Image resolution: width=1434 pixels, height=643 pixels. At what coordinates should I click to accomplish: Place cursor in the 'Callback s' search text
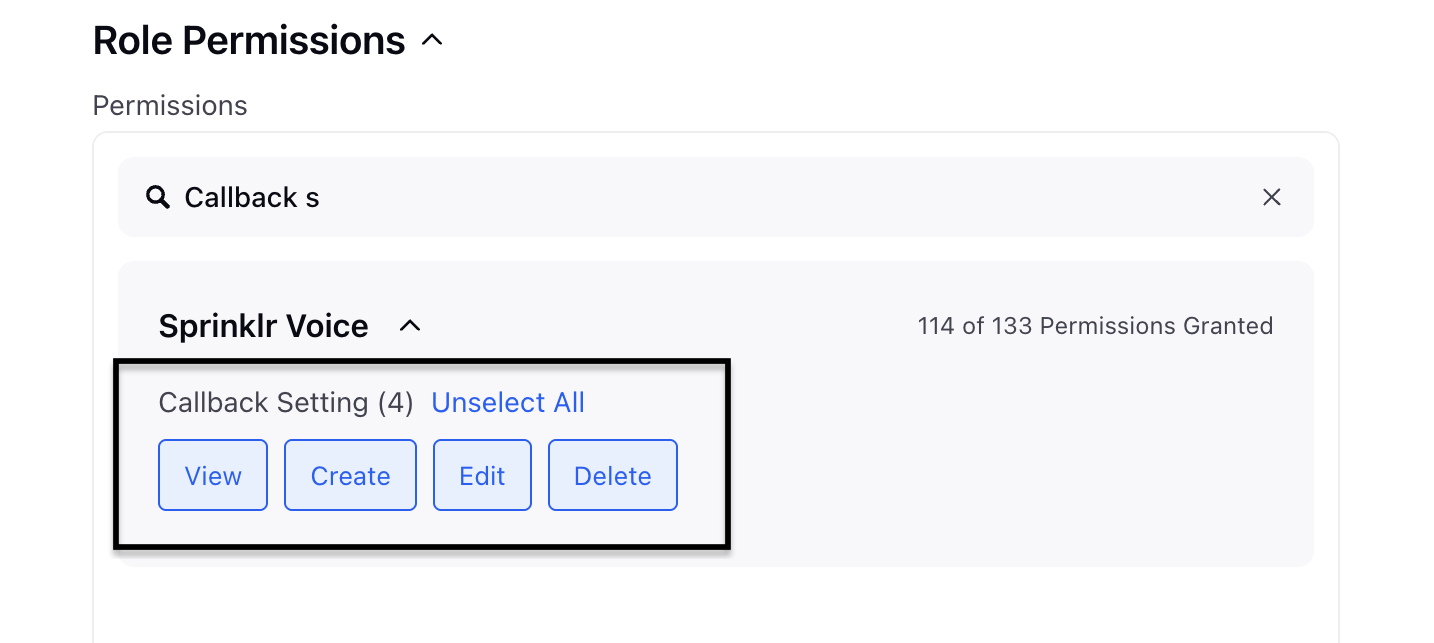[252, 197]
